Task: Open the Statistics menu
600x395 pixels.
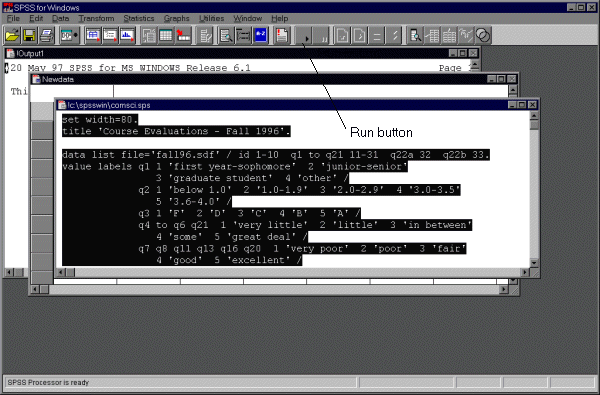Action: pos(139,18)
